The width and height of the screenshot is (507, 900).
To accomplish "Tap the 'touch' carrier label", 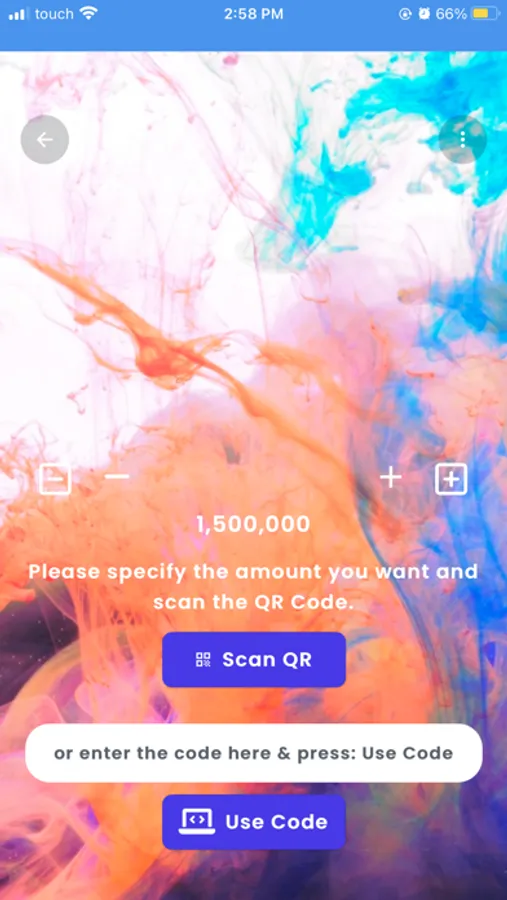I will point(54,14).
